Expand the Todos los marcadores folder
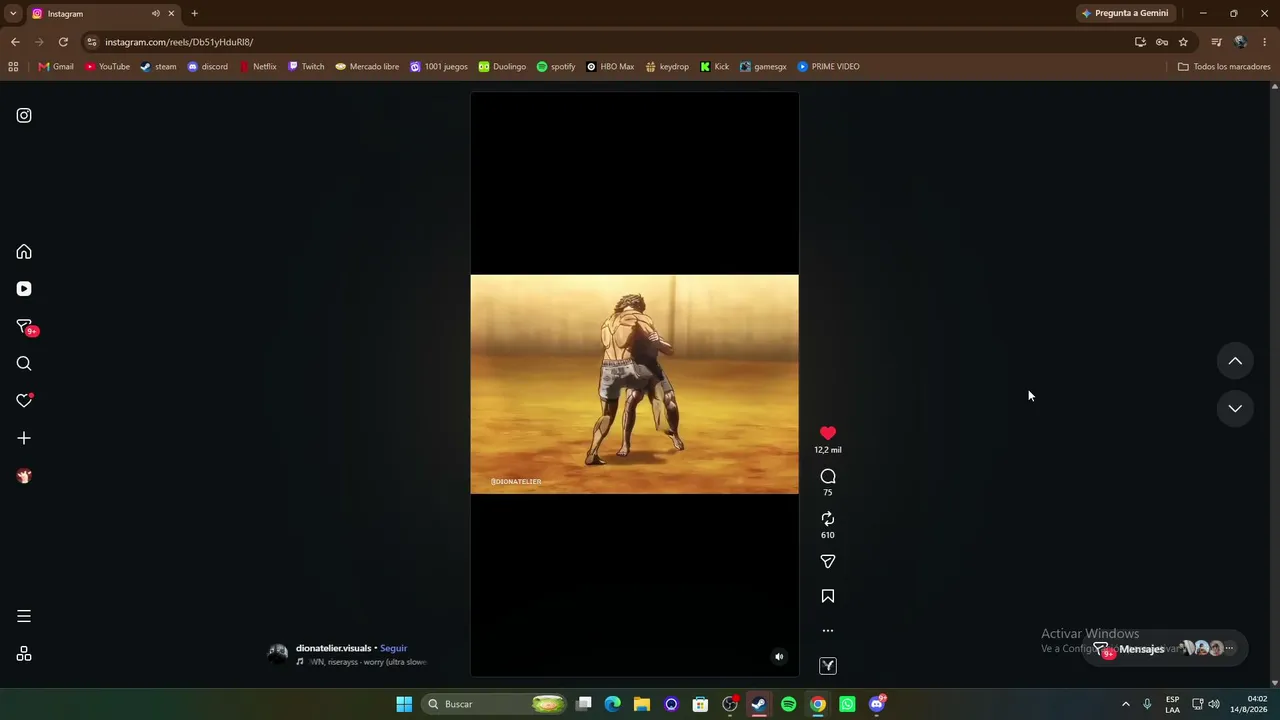 click(1224, 67)
